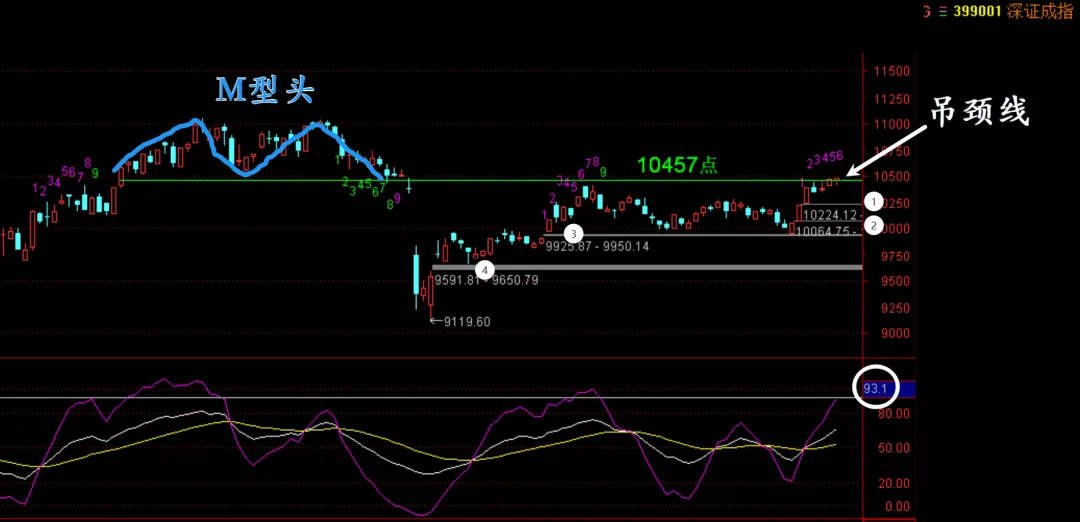Image resolution: width=1080 pixels, height=522 pixels.
Task: Click the 10224.12 gap label
Action: [832, 214]
